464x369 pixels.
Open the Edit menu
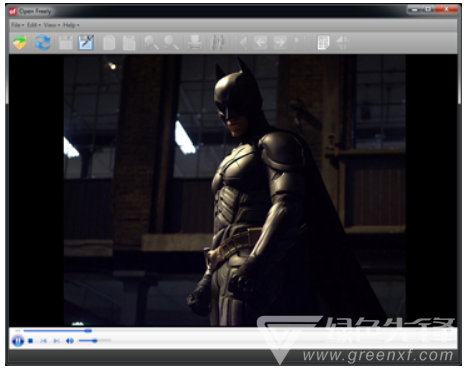point(34,25)
